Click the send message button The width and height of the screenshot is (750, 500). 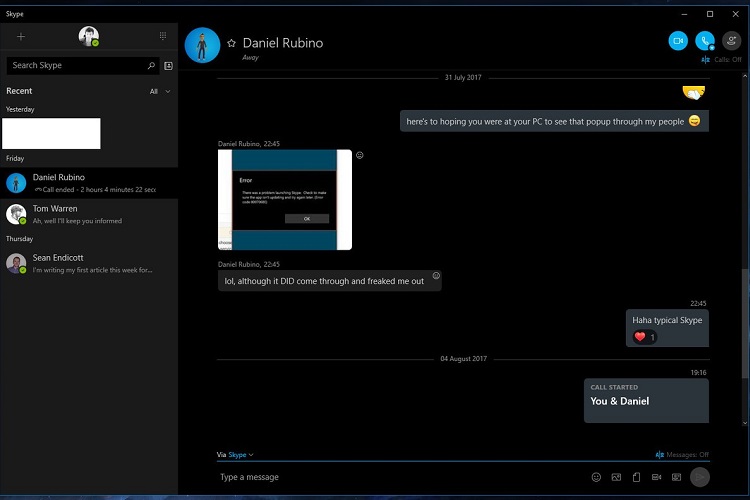click(x=700, y=477)
